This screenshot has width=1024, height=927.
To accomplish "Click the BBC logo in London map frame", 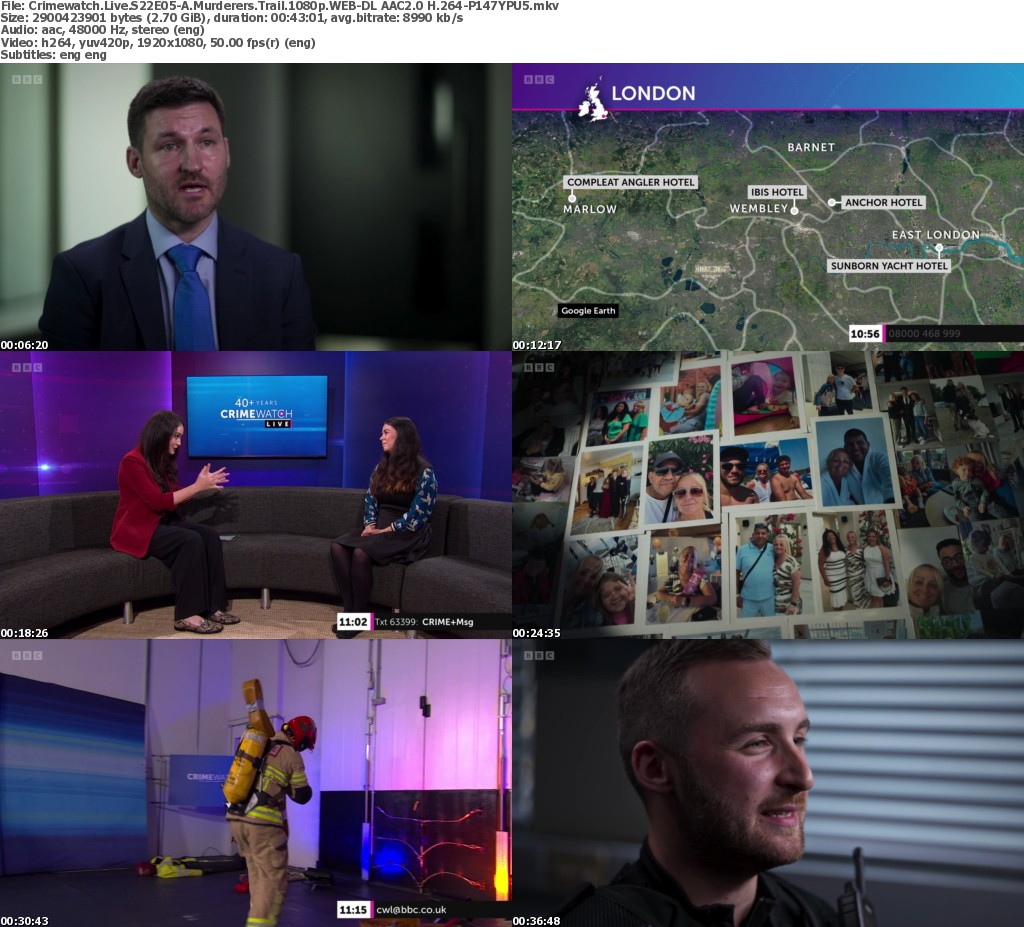I will 538,80.
